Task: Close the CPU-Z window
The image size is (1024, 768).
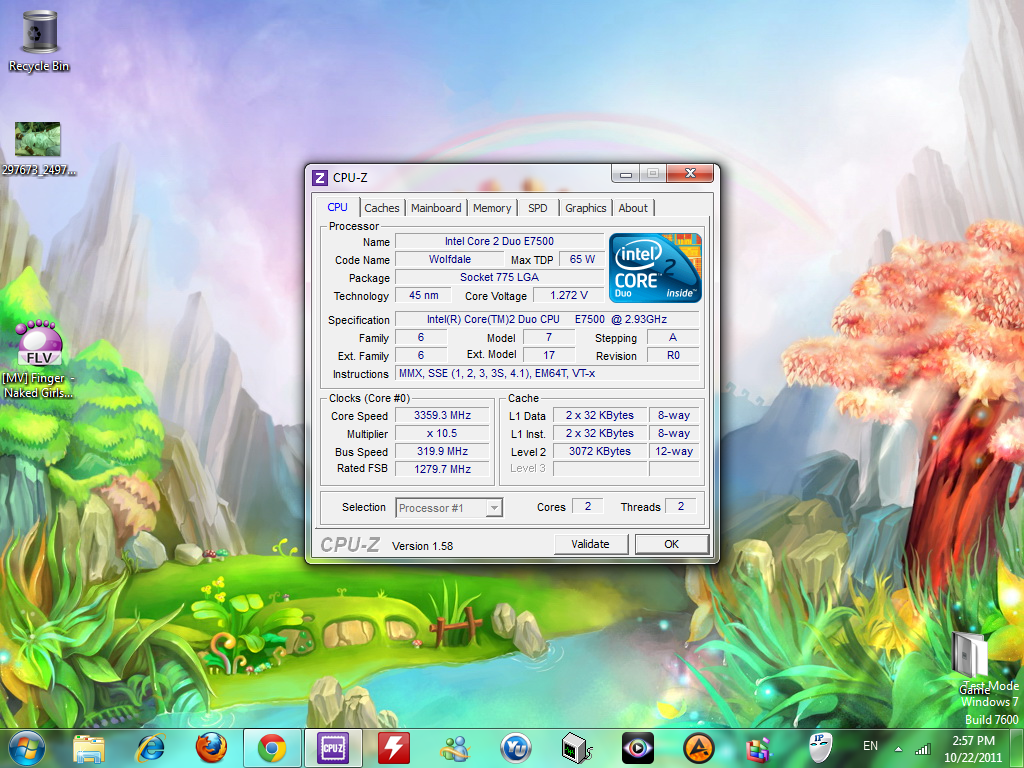Action: click(690, 173)
